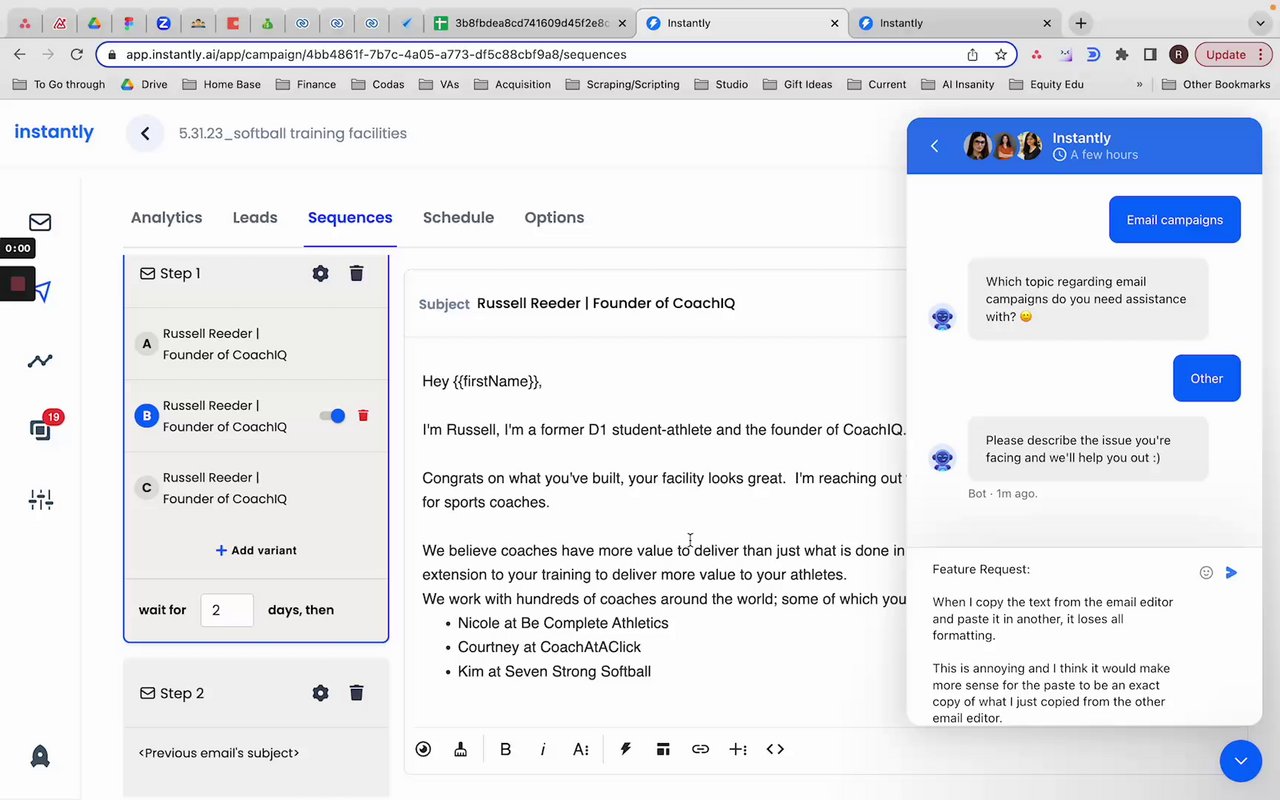Image resolution: width=1280 pixels, height=800 pixels.
Task: Open the templates layout icon in editor toolbar
Action: point(662,749)
